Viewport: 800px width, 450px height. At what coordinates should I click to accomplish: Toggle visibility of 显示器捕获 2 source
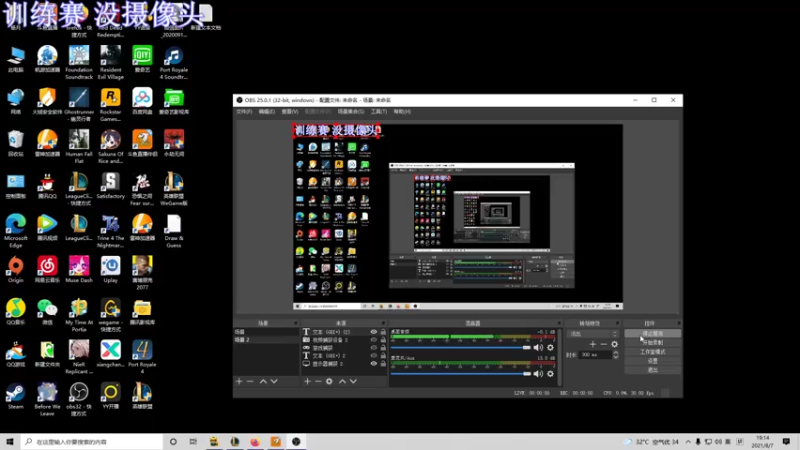pos(373,364)
